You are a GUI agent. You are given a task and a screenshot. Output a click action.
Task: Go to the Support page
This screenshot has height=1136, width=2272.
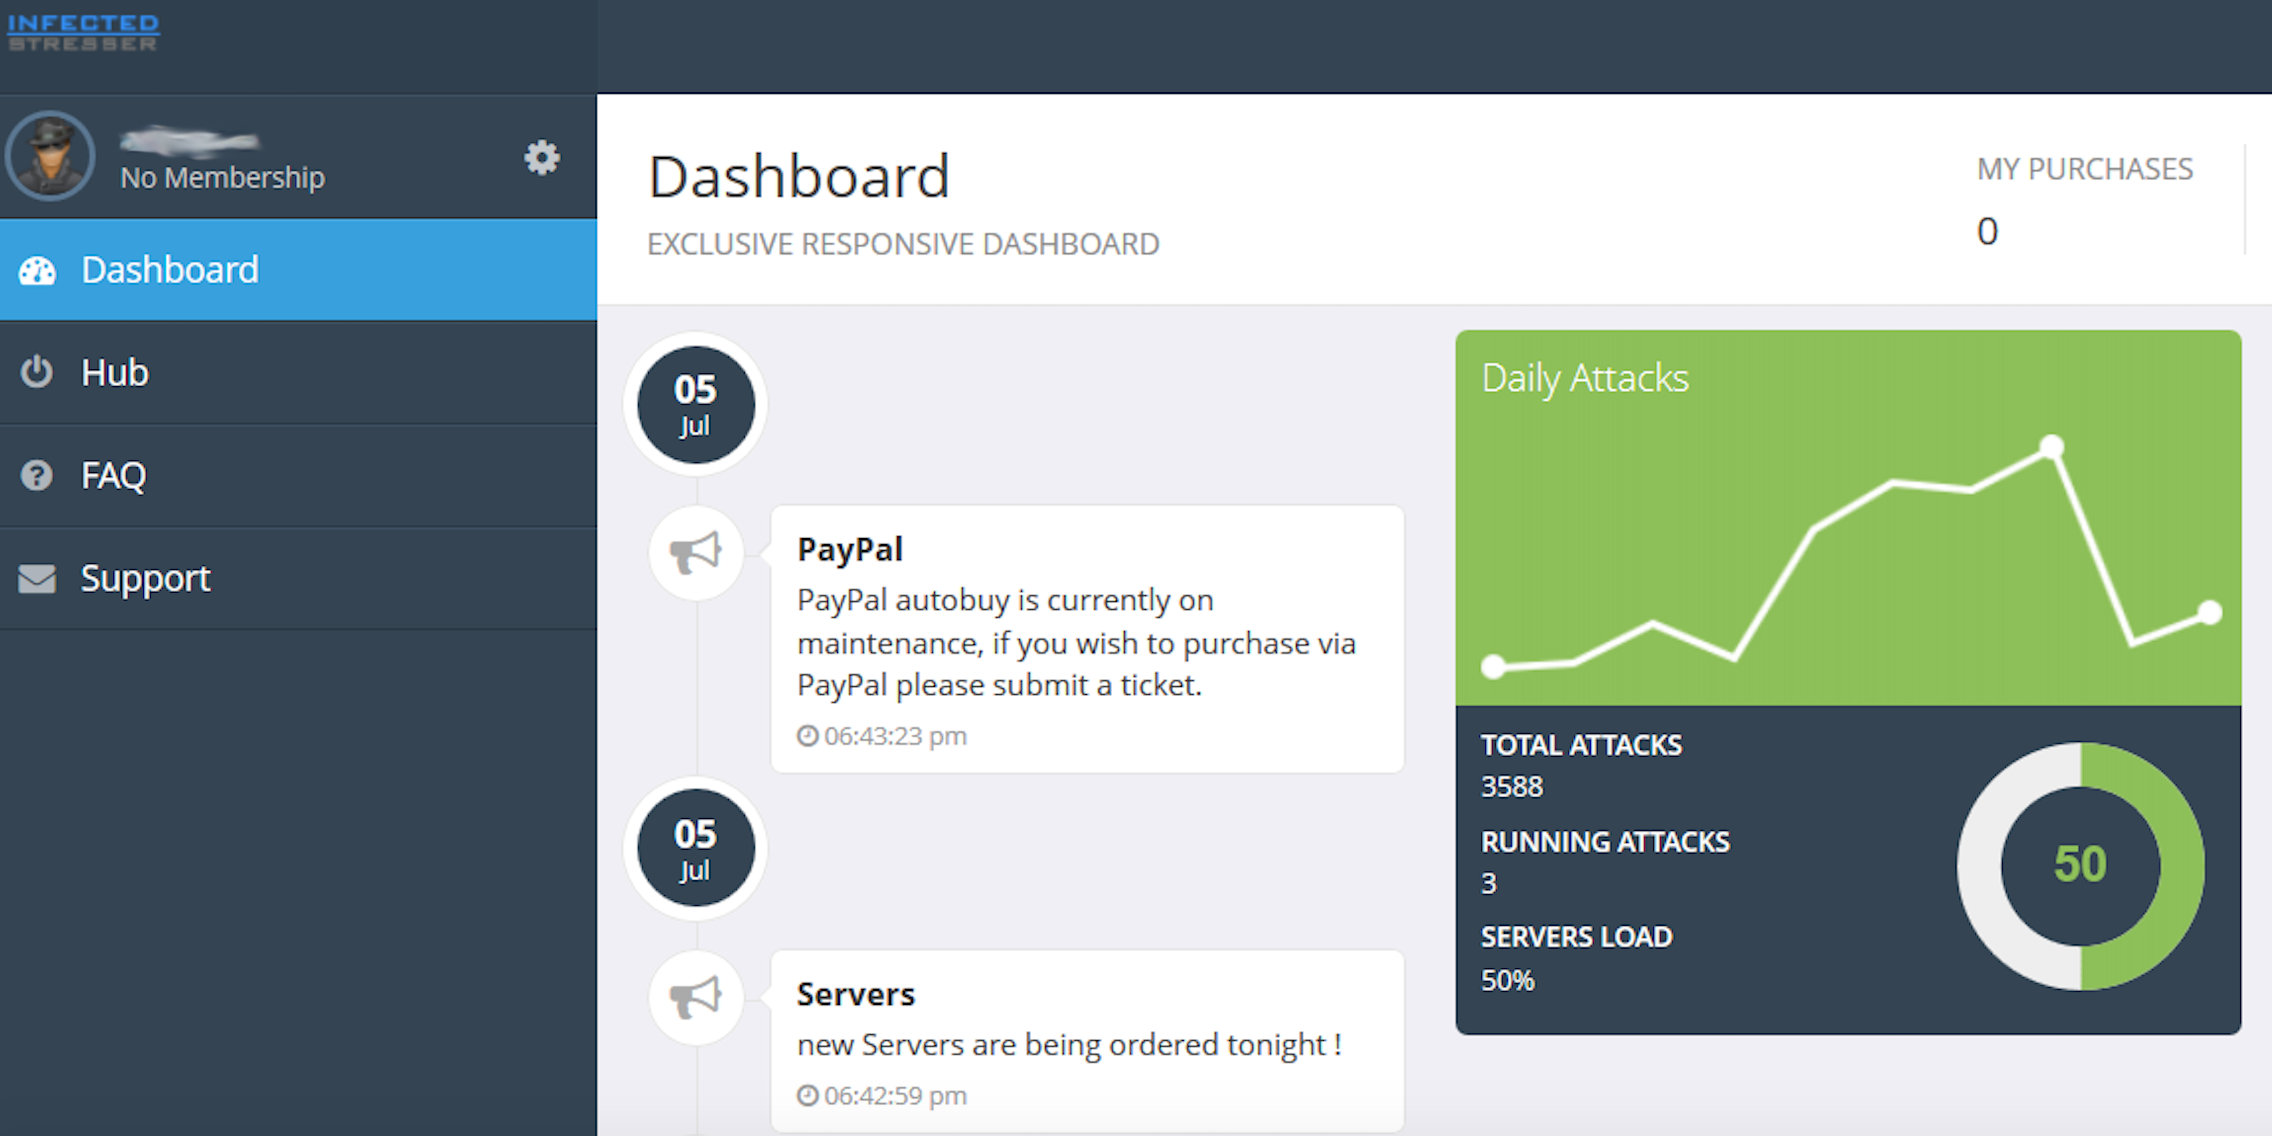[x=146, y=578]
